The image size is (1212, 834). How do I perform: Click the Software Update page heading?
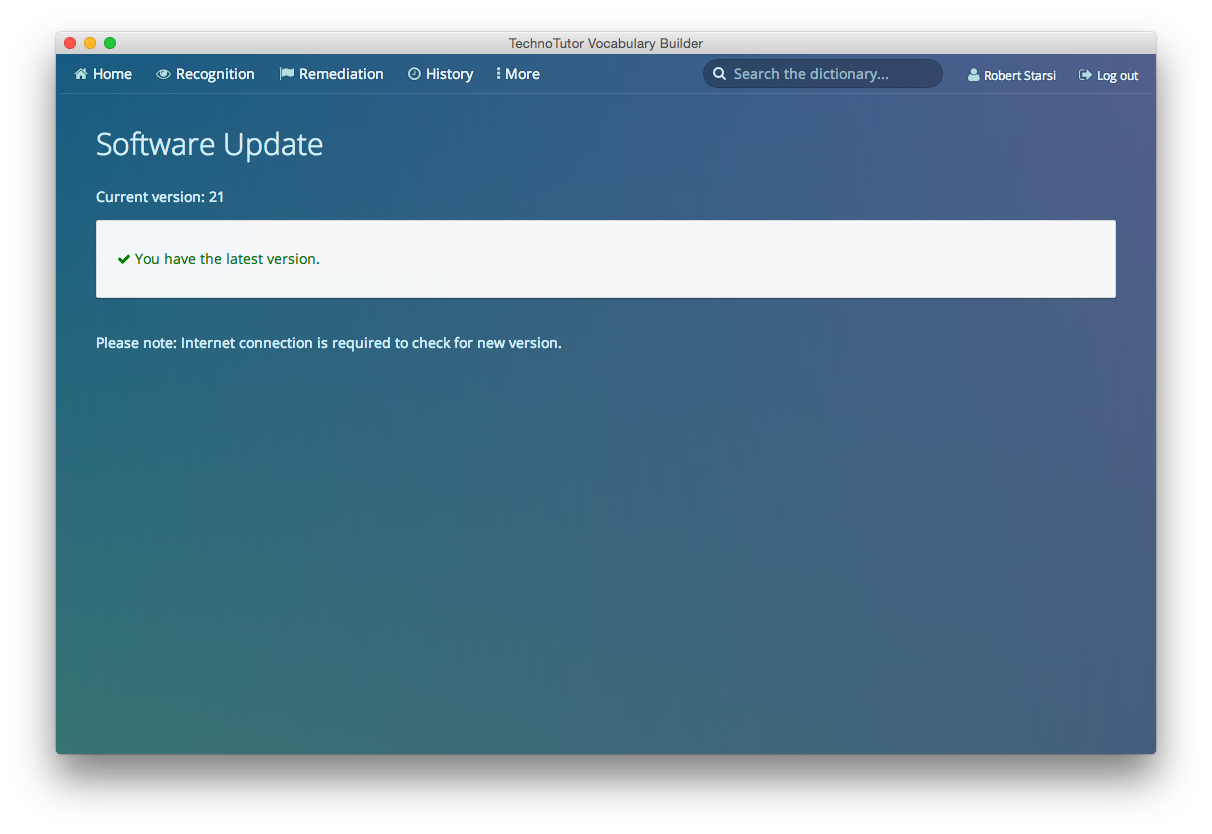[208, 144]
